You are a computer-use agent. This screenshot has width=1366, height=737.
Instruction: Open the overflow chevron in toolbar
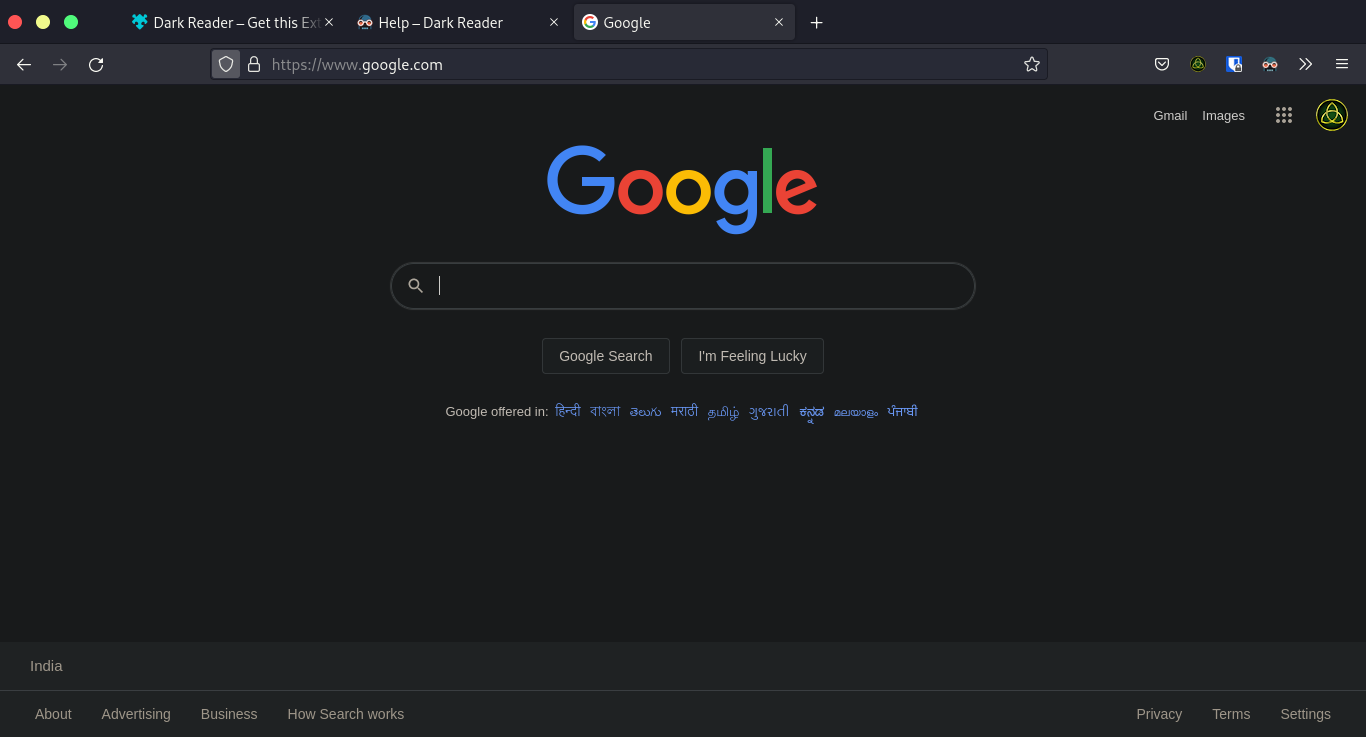tap(1305, 64)
